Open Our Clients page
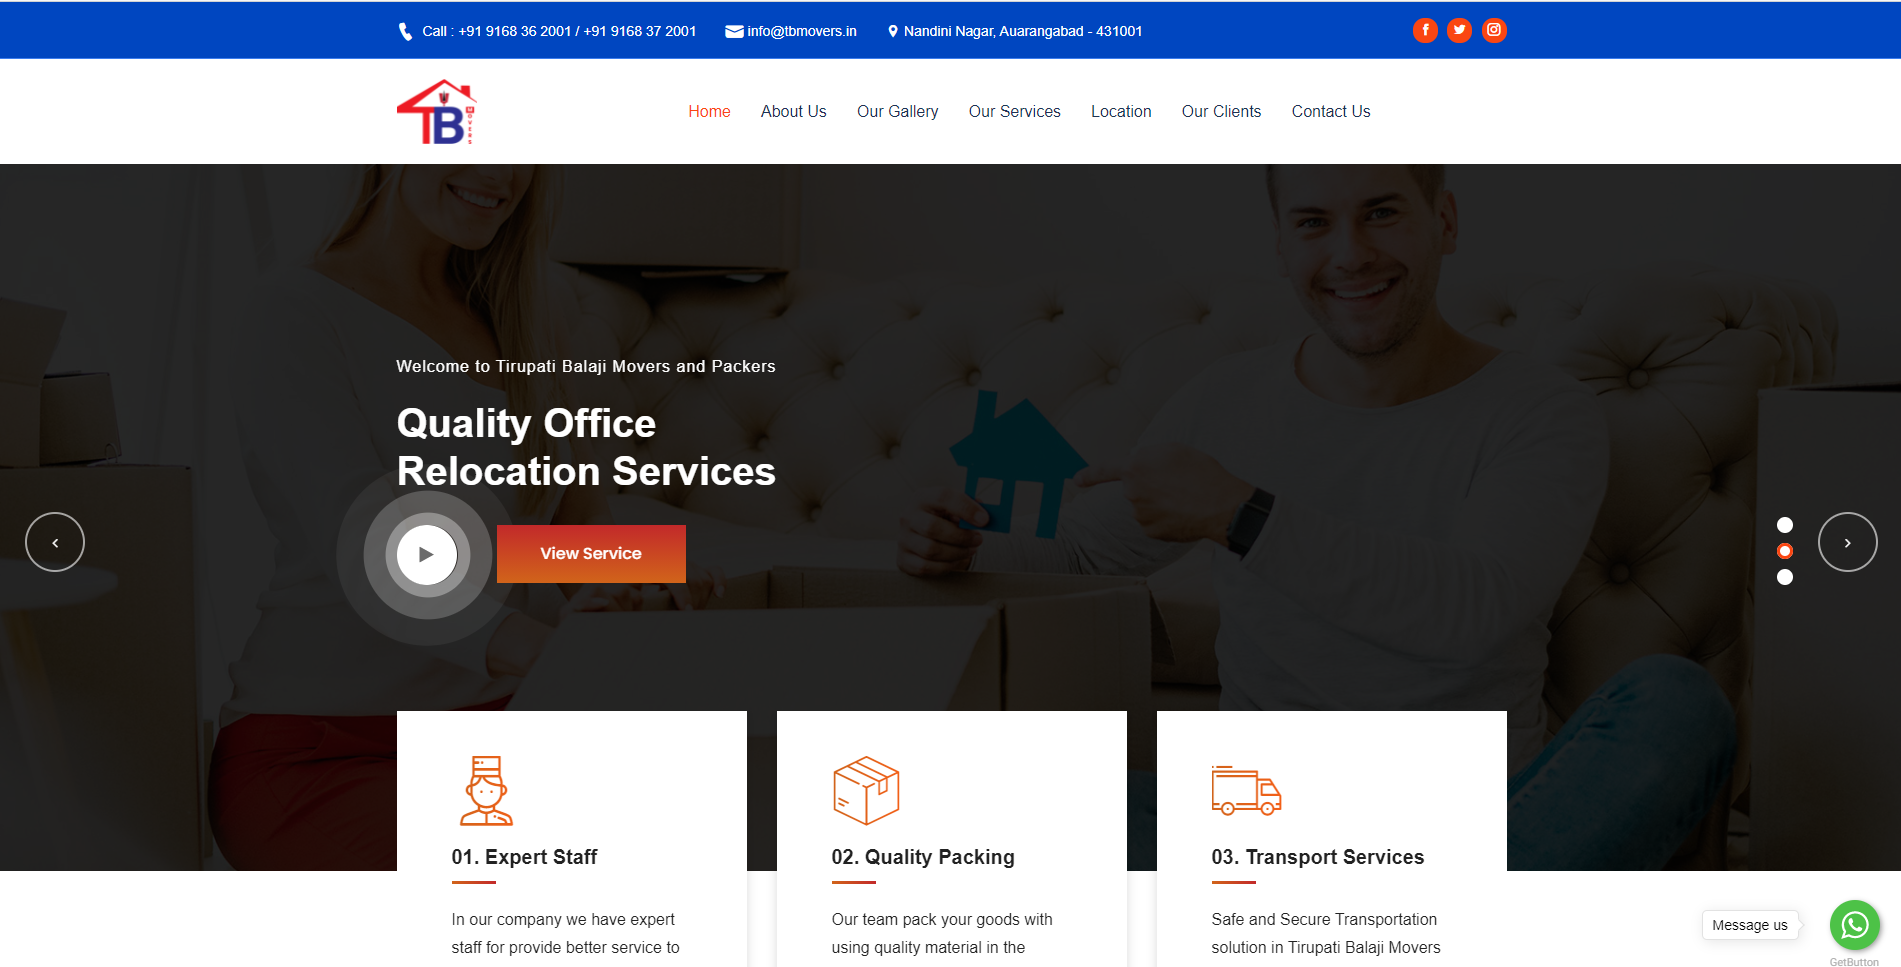1901x967 pixels. click(x=1221, y=111)
